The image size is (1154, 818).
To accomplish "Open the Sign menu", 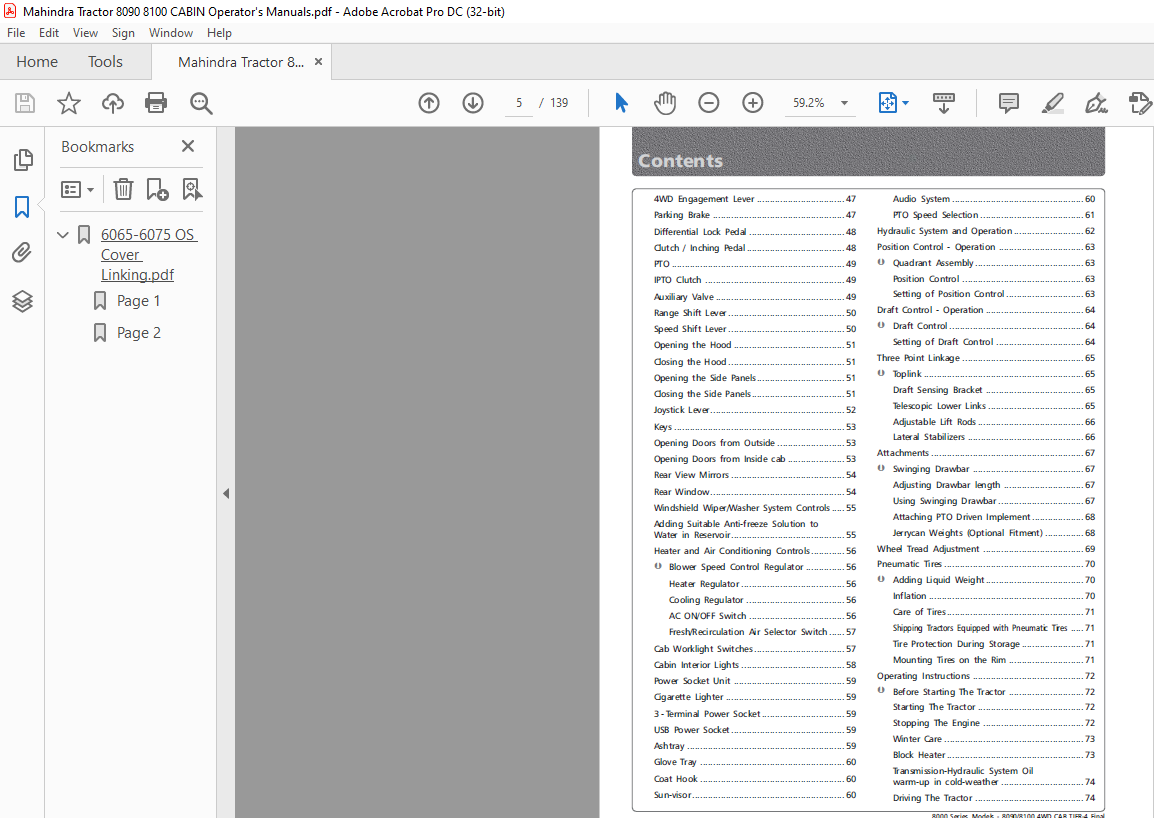I will tap(123, 32).
